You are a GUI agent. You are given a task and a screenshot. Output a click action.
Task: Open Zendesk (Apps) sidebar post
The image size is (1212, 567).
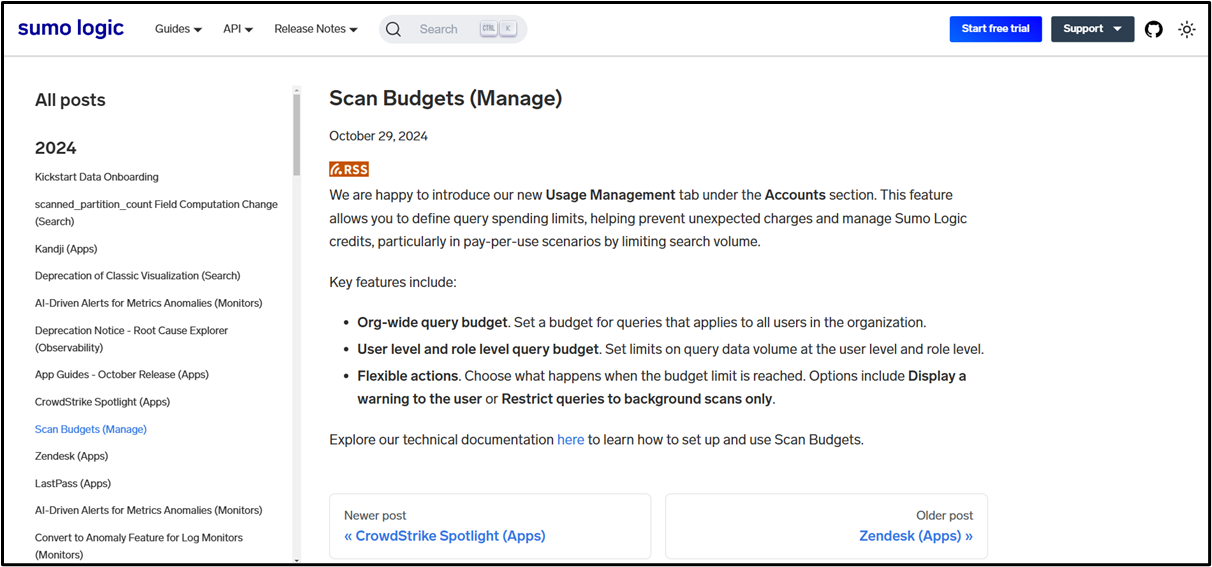click(72, 456)
